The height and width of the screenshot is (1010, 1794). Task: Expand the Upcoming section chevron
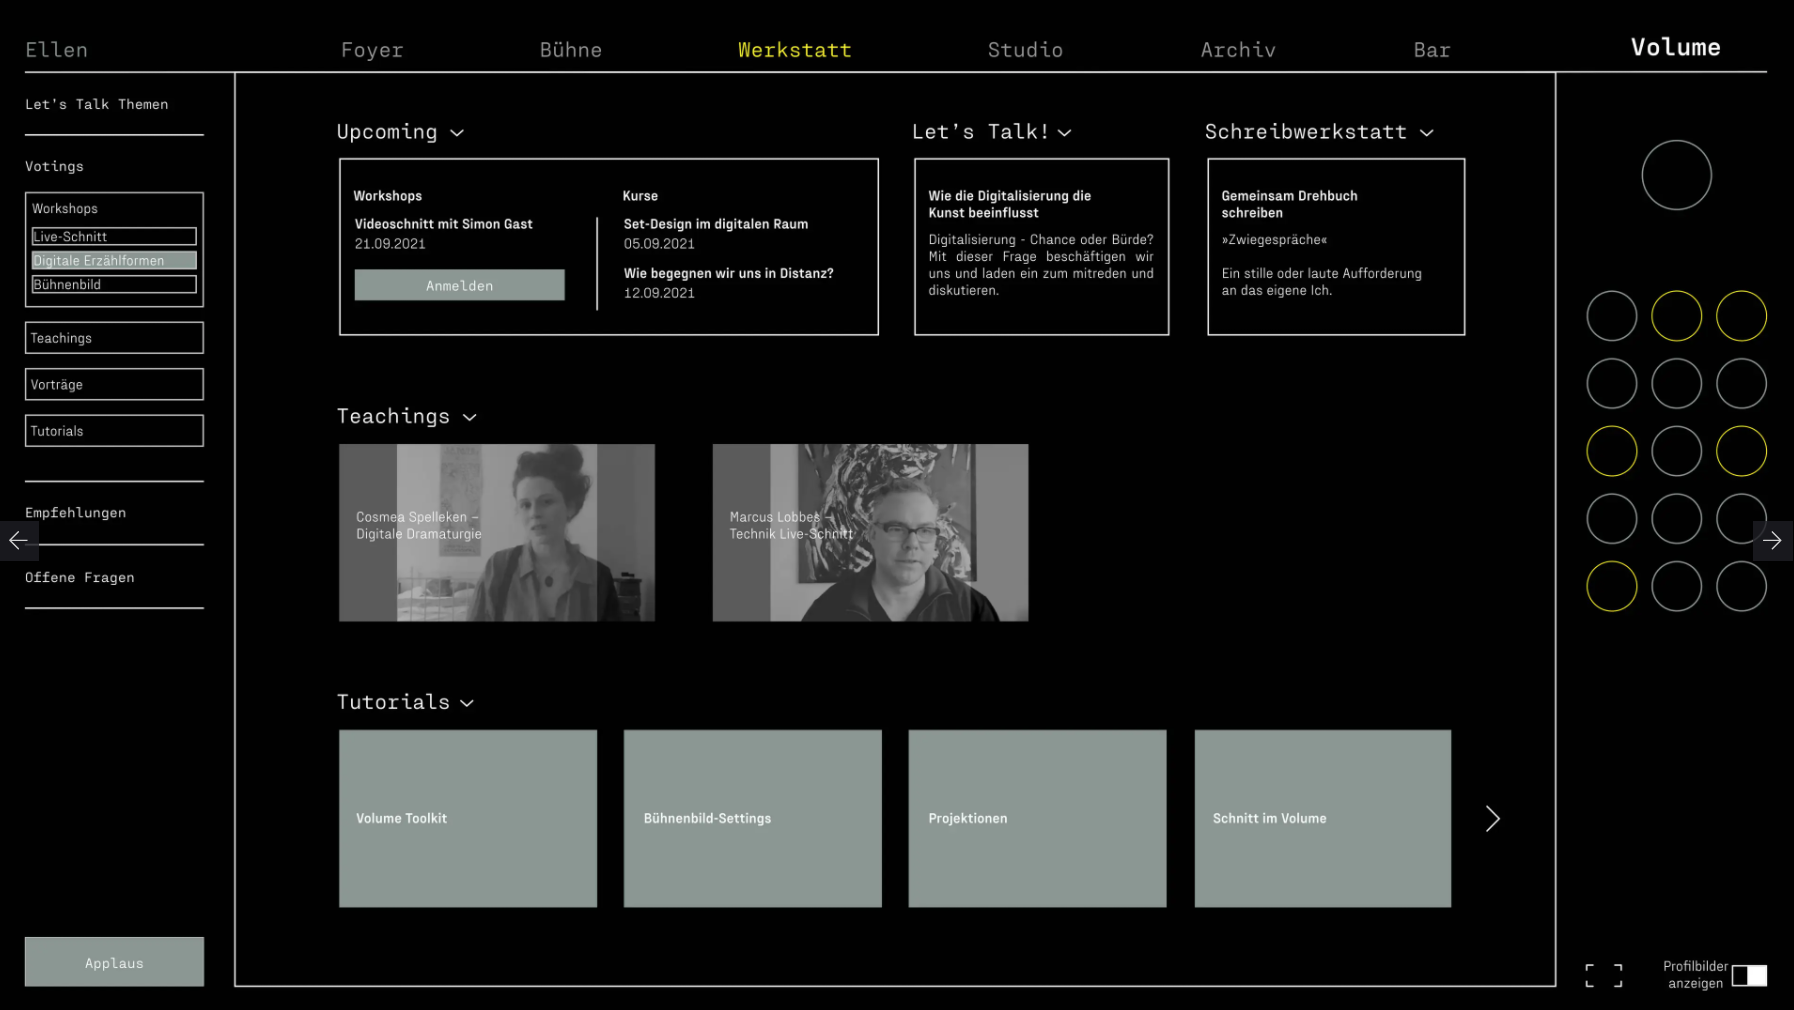tap(457, 133)
